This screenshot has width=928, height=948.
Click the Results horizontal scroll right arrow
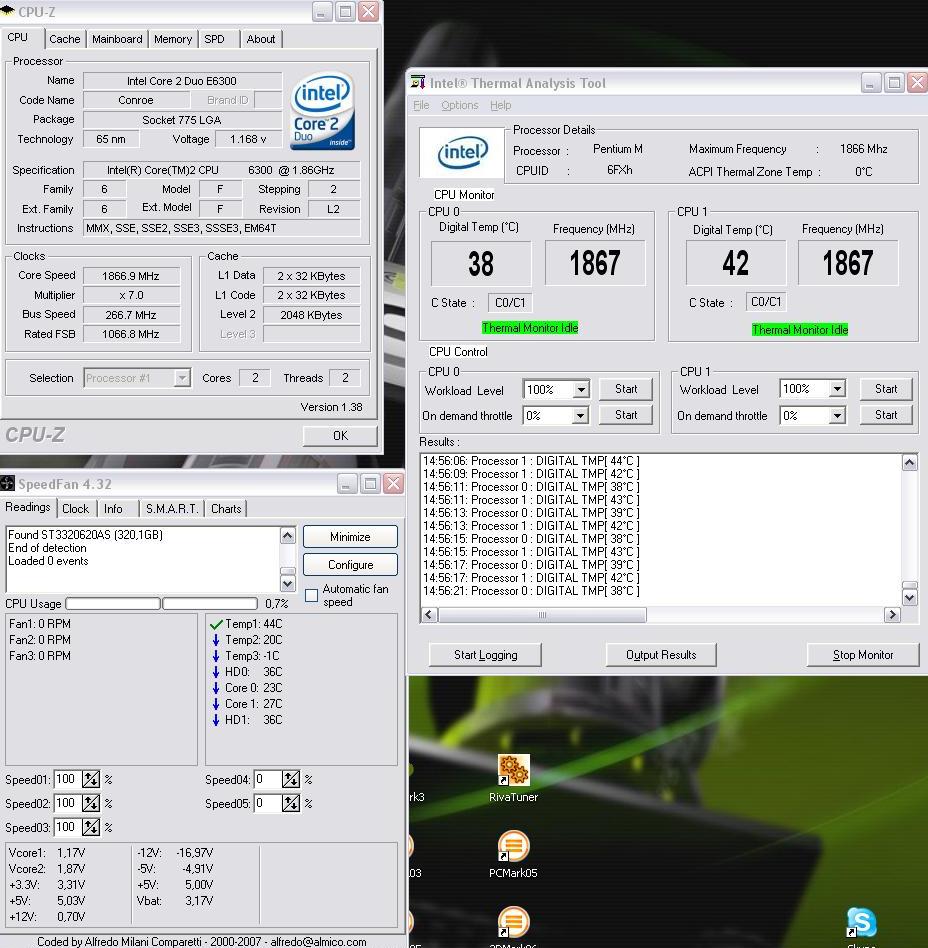892,615
